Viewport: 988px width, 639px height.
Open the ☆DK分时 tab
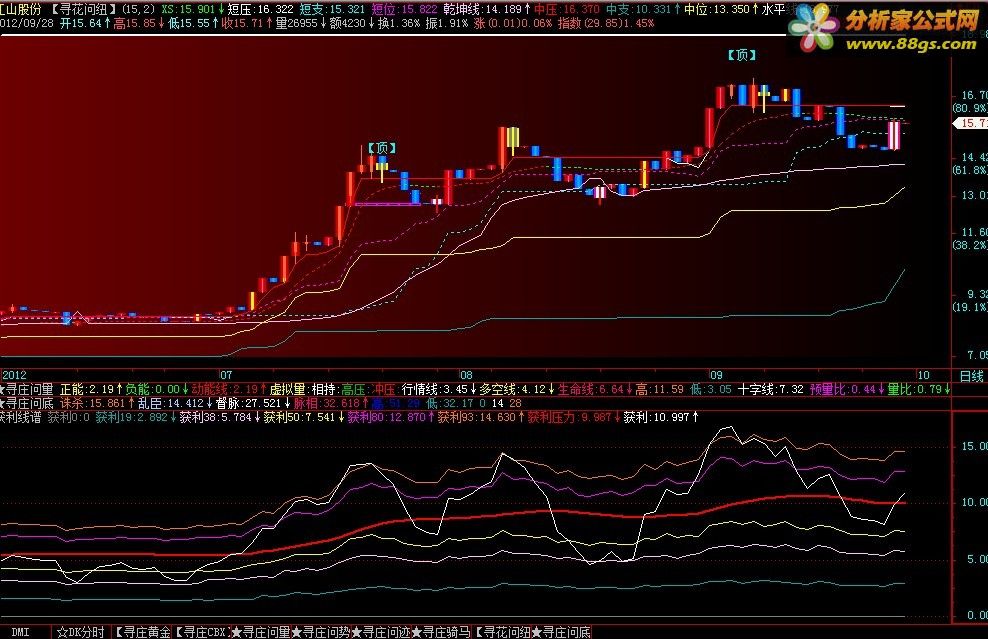(x=81, y=632)
